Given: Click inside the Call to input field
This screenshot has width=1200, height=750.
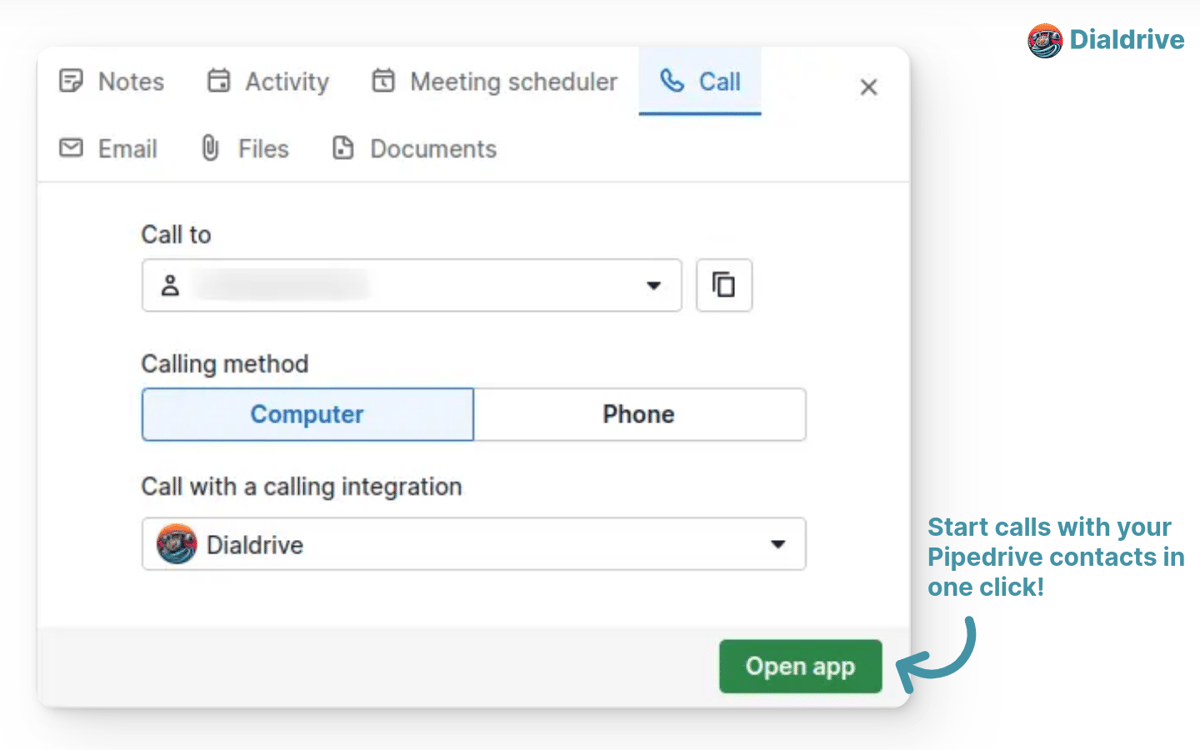Looking at the screenshot, I should 400,285.
